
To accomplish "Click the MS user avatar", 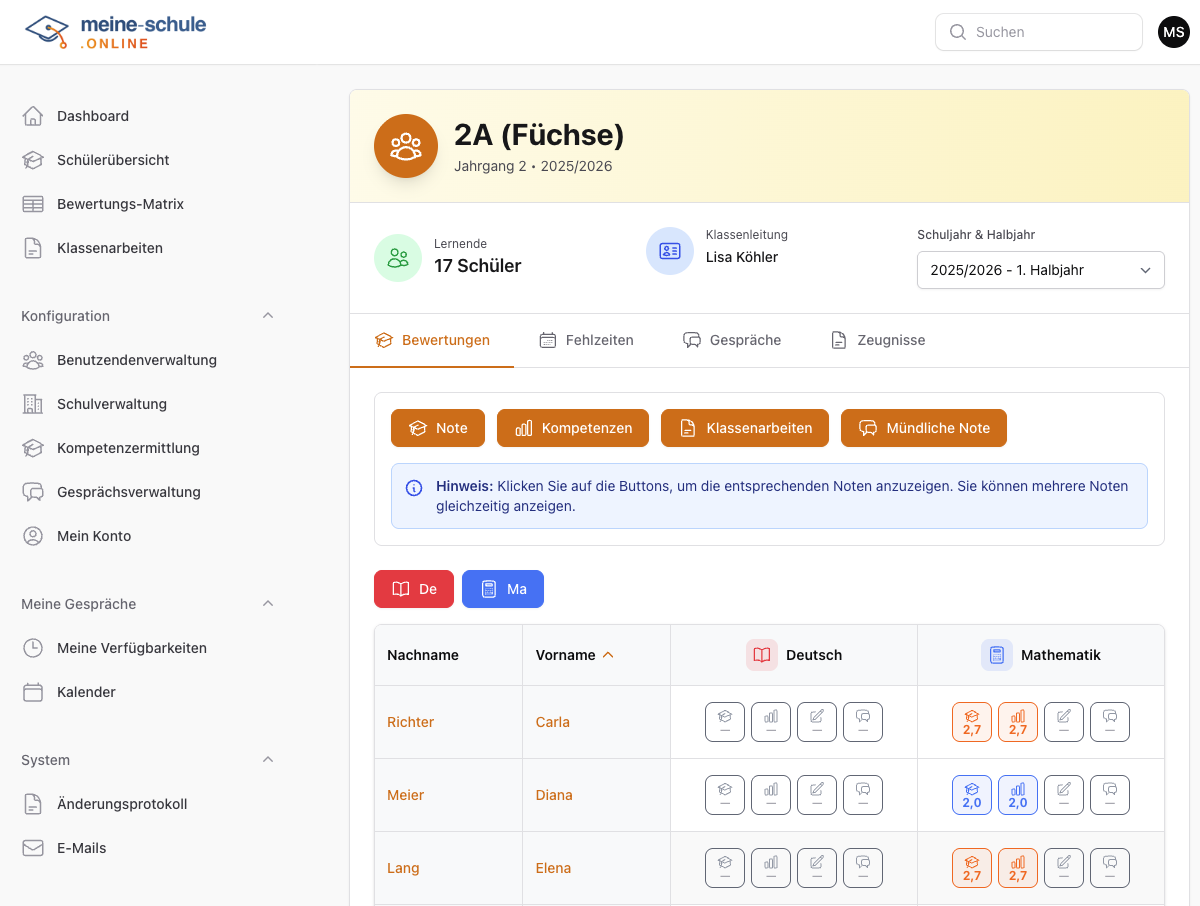I will (x=1174, y=32).
